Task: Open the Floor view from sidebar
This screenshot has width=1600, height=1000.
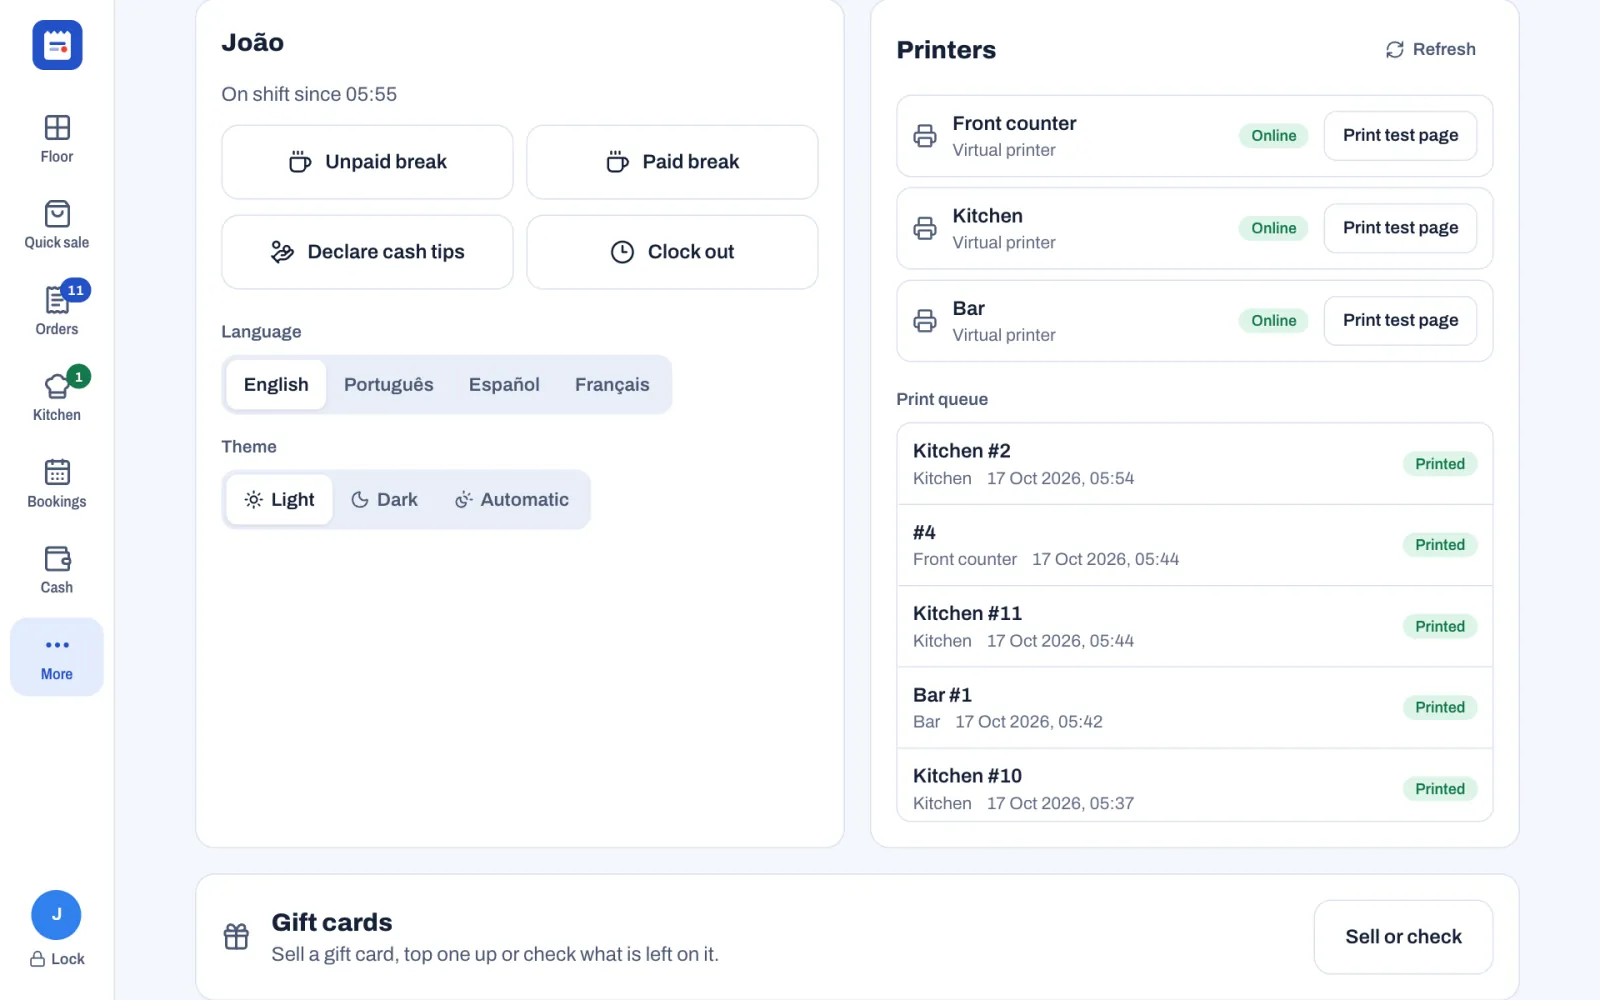Action: pos(57,139)
